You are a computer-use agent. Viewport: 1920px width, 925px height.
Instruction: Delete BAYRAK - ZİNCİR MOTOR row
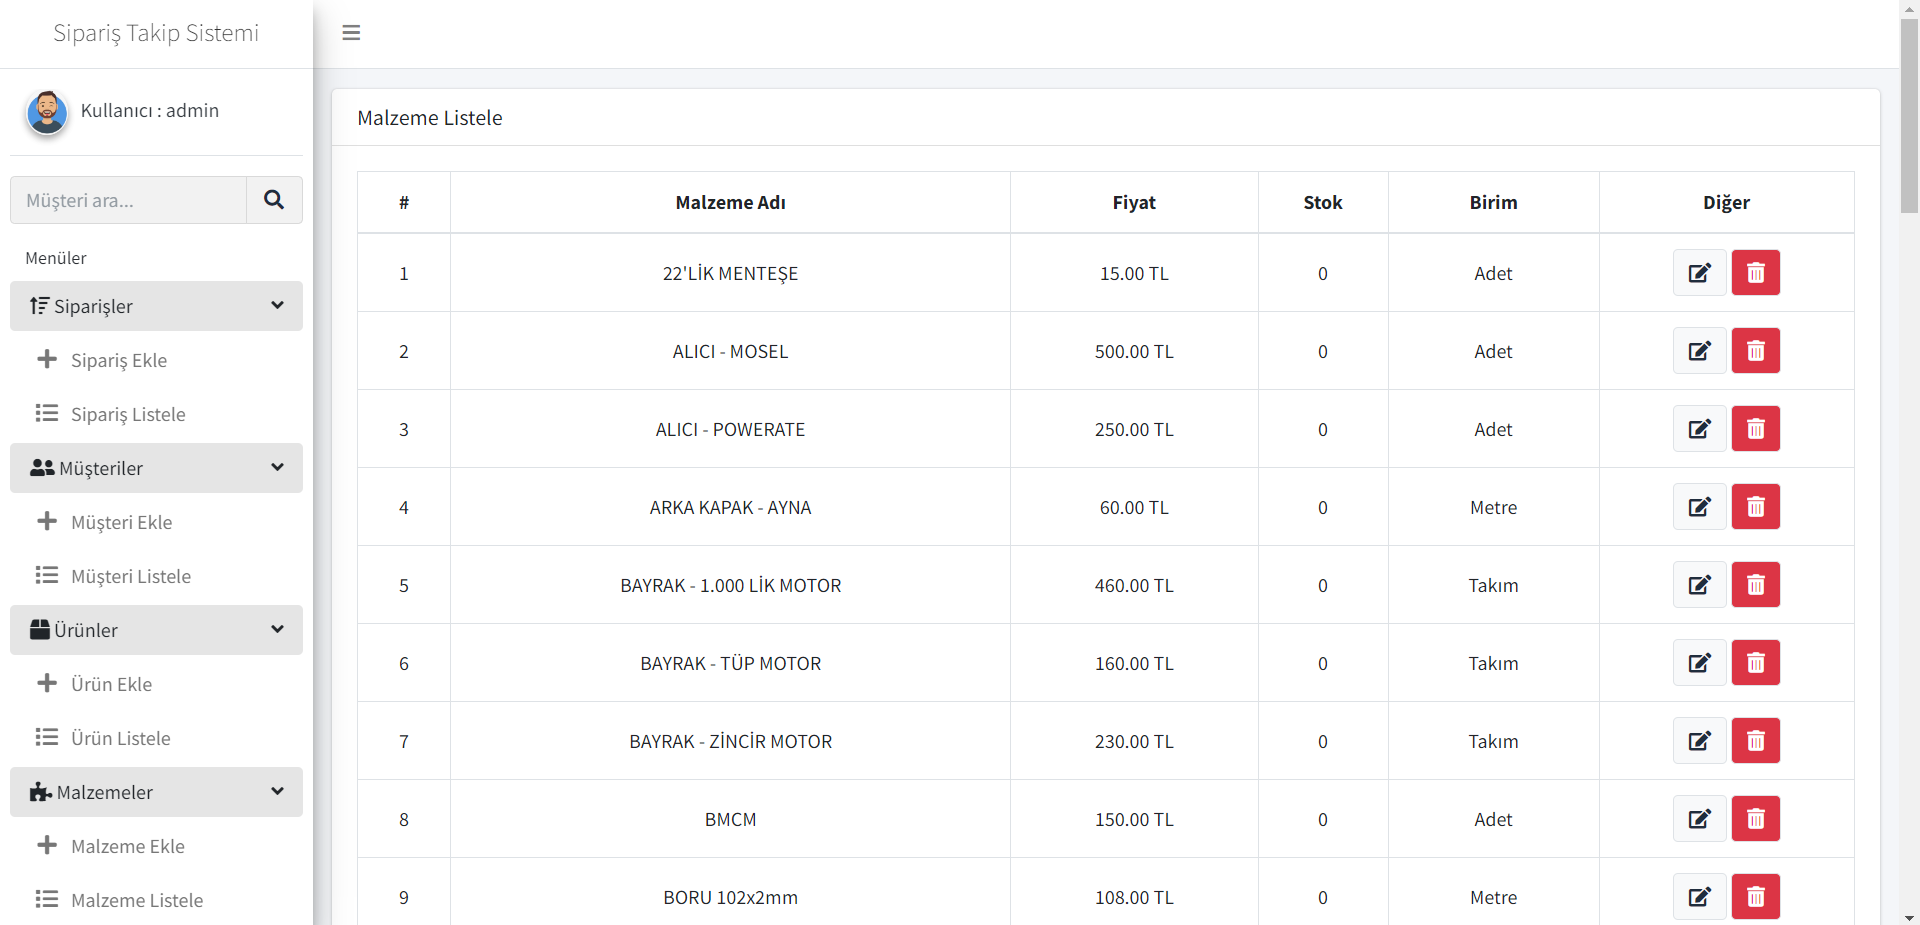[x=1755, y=741]
